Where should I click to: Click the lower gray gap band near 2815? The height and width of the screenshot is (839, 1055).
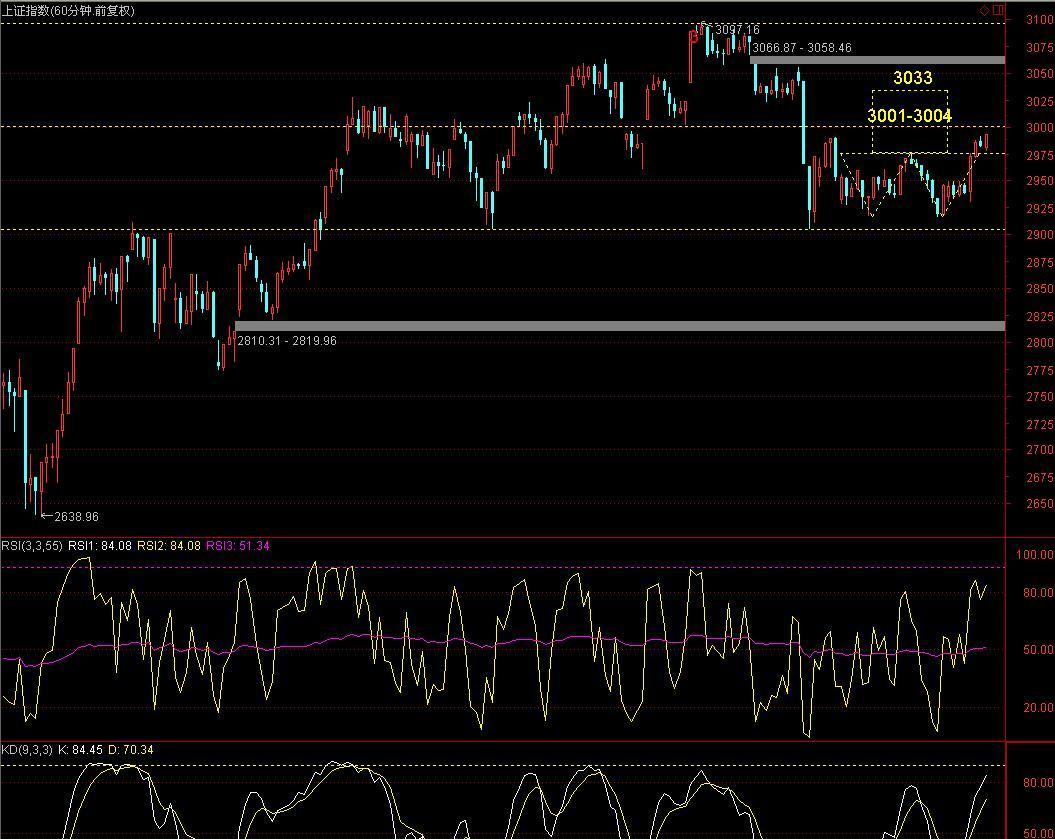620,326
